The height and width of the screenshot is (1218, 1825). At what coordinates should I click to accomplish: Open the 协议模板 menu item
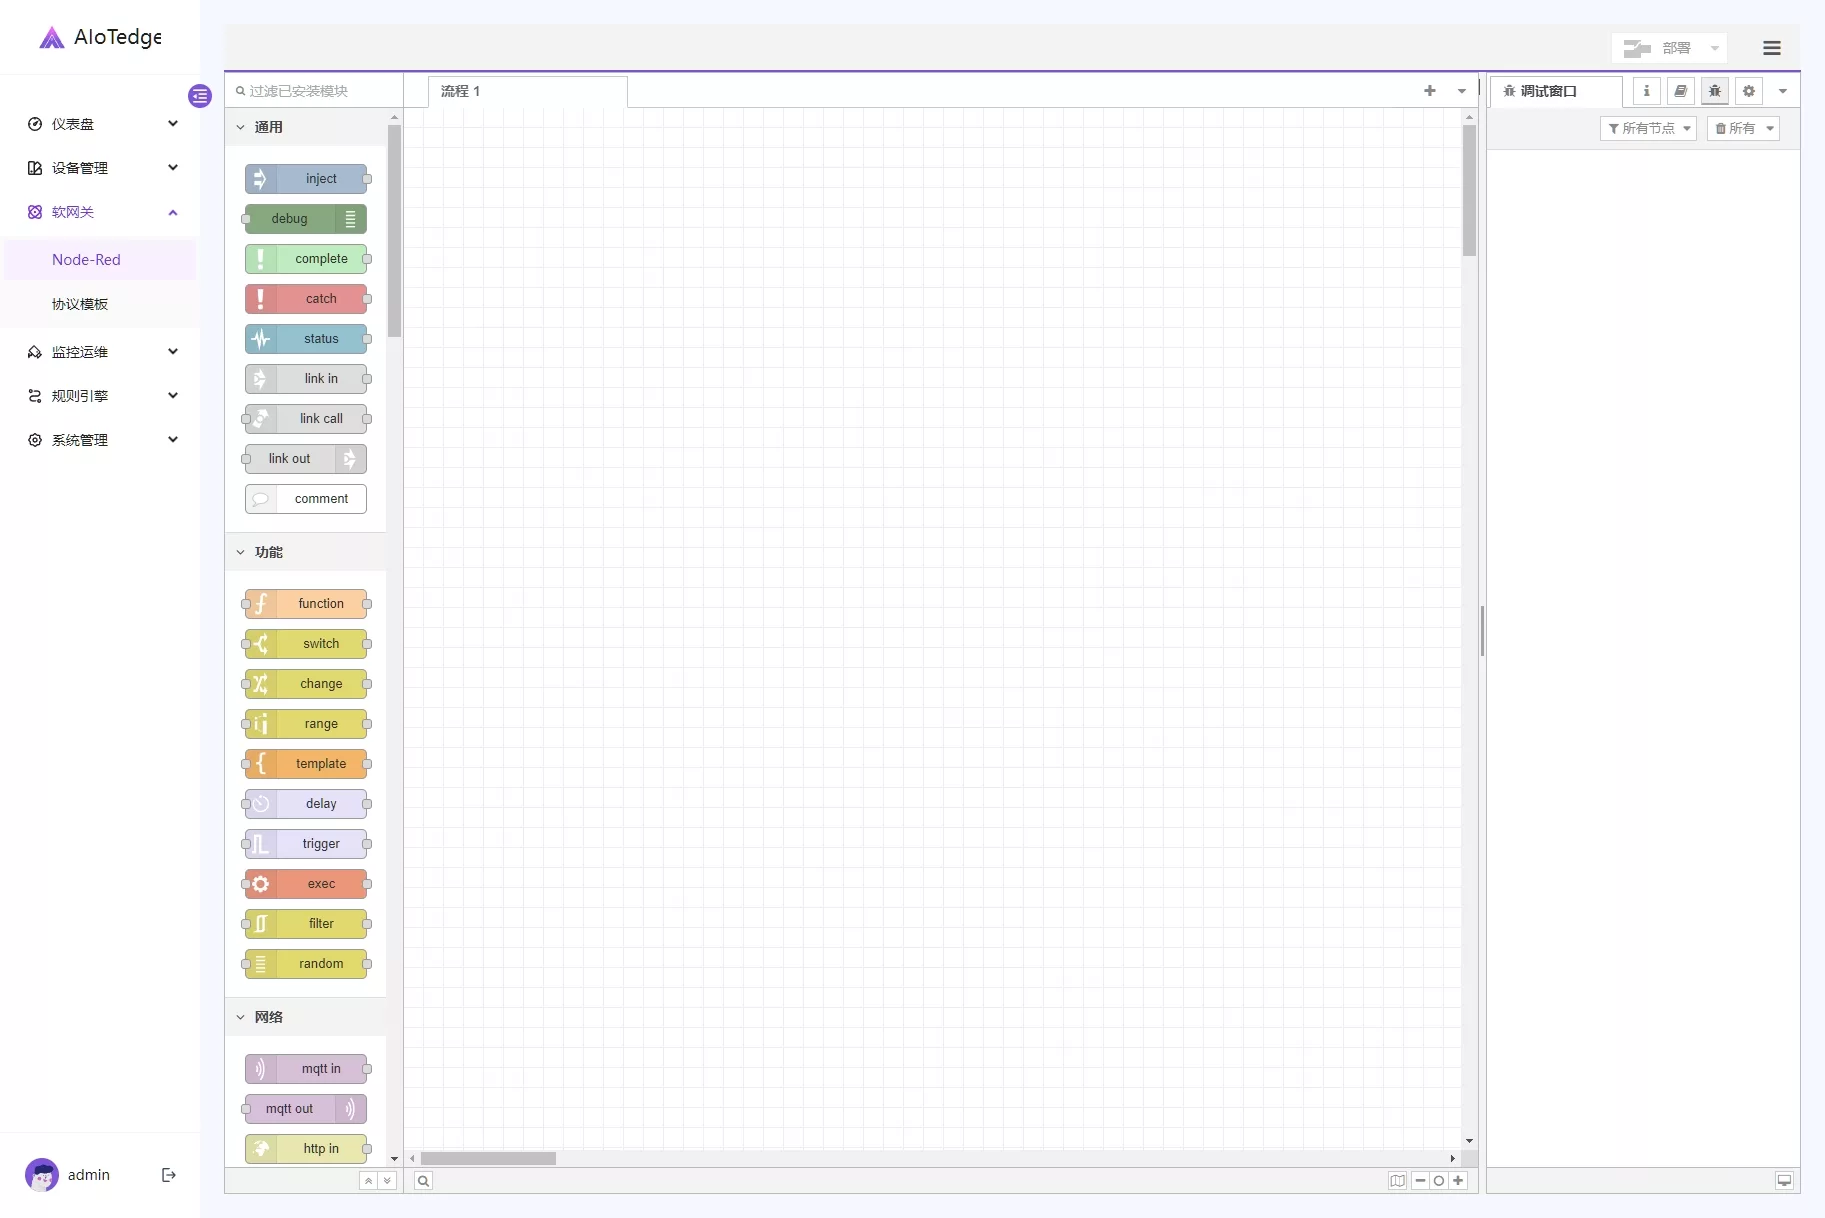coord(80,304)
